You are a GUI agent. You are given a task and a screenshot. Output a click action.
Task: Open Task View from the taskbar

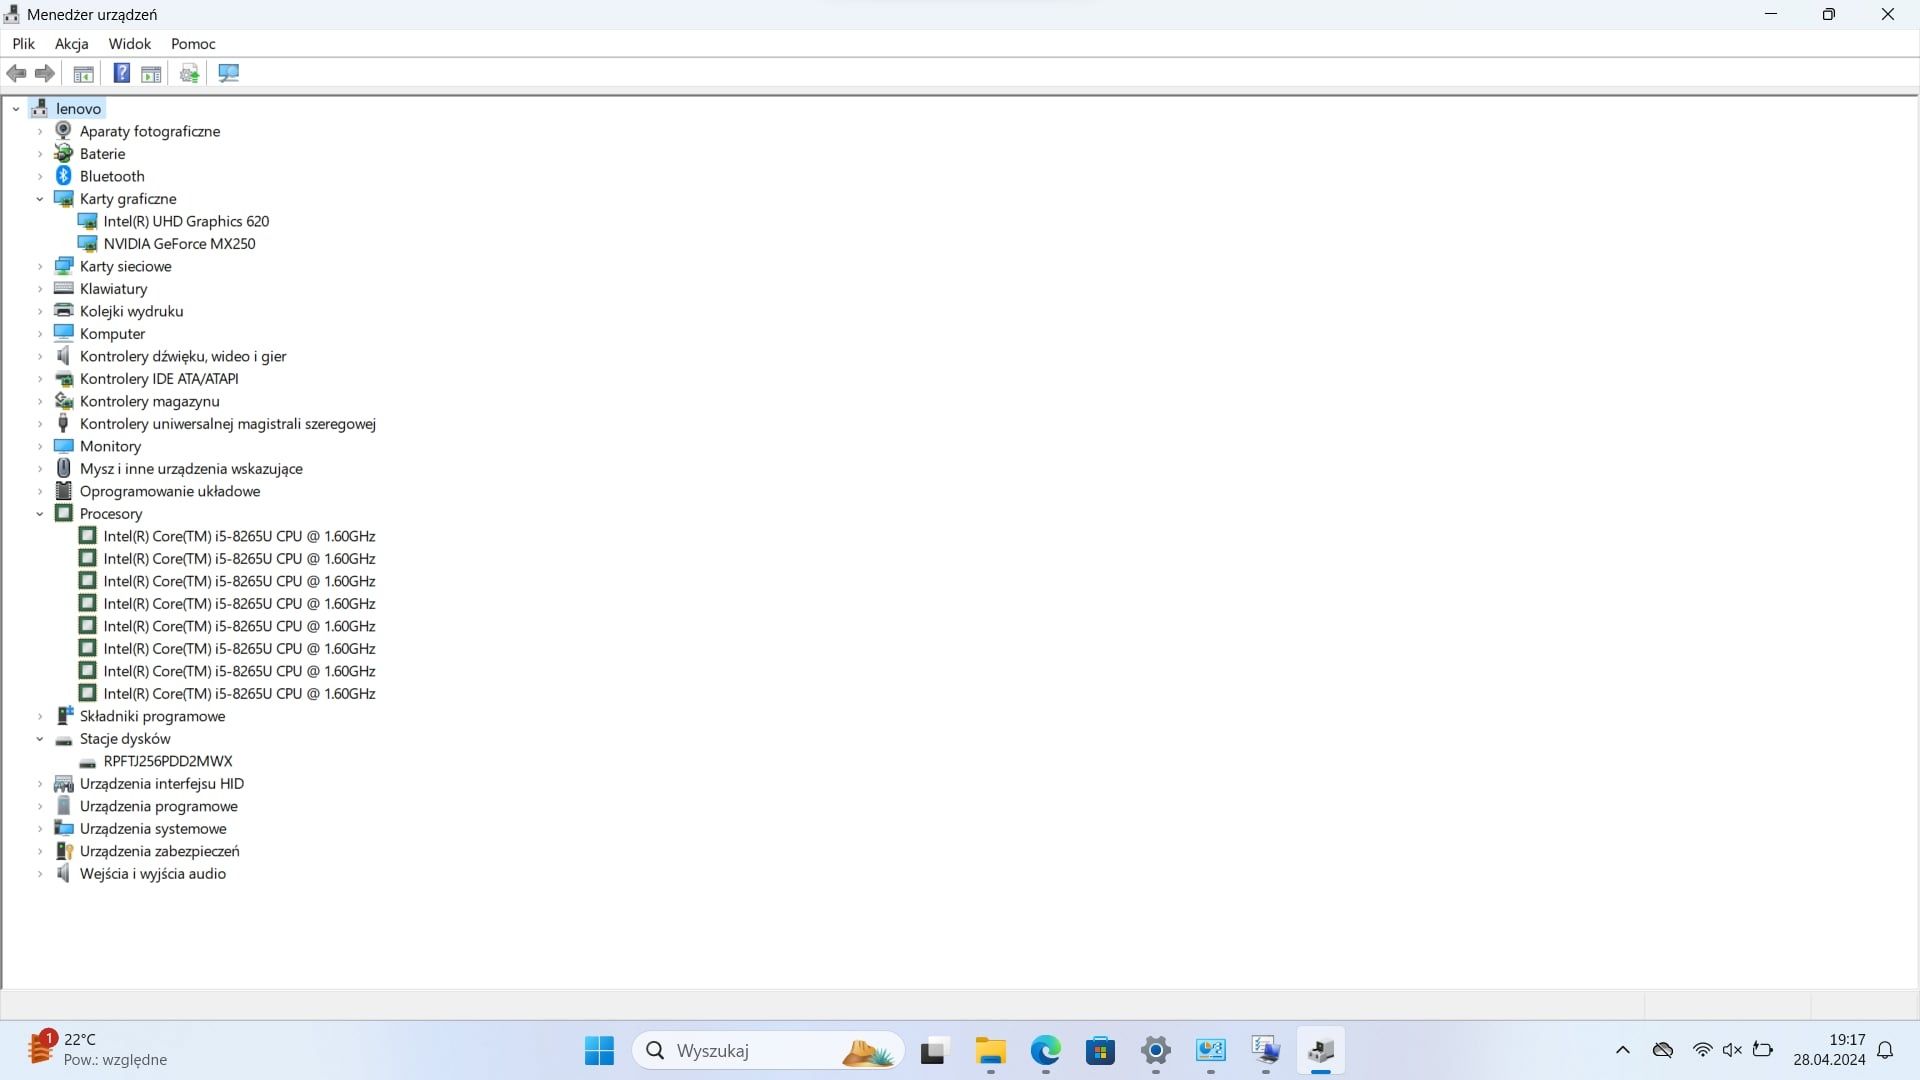[933, 1051]
